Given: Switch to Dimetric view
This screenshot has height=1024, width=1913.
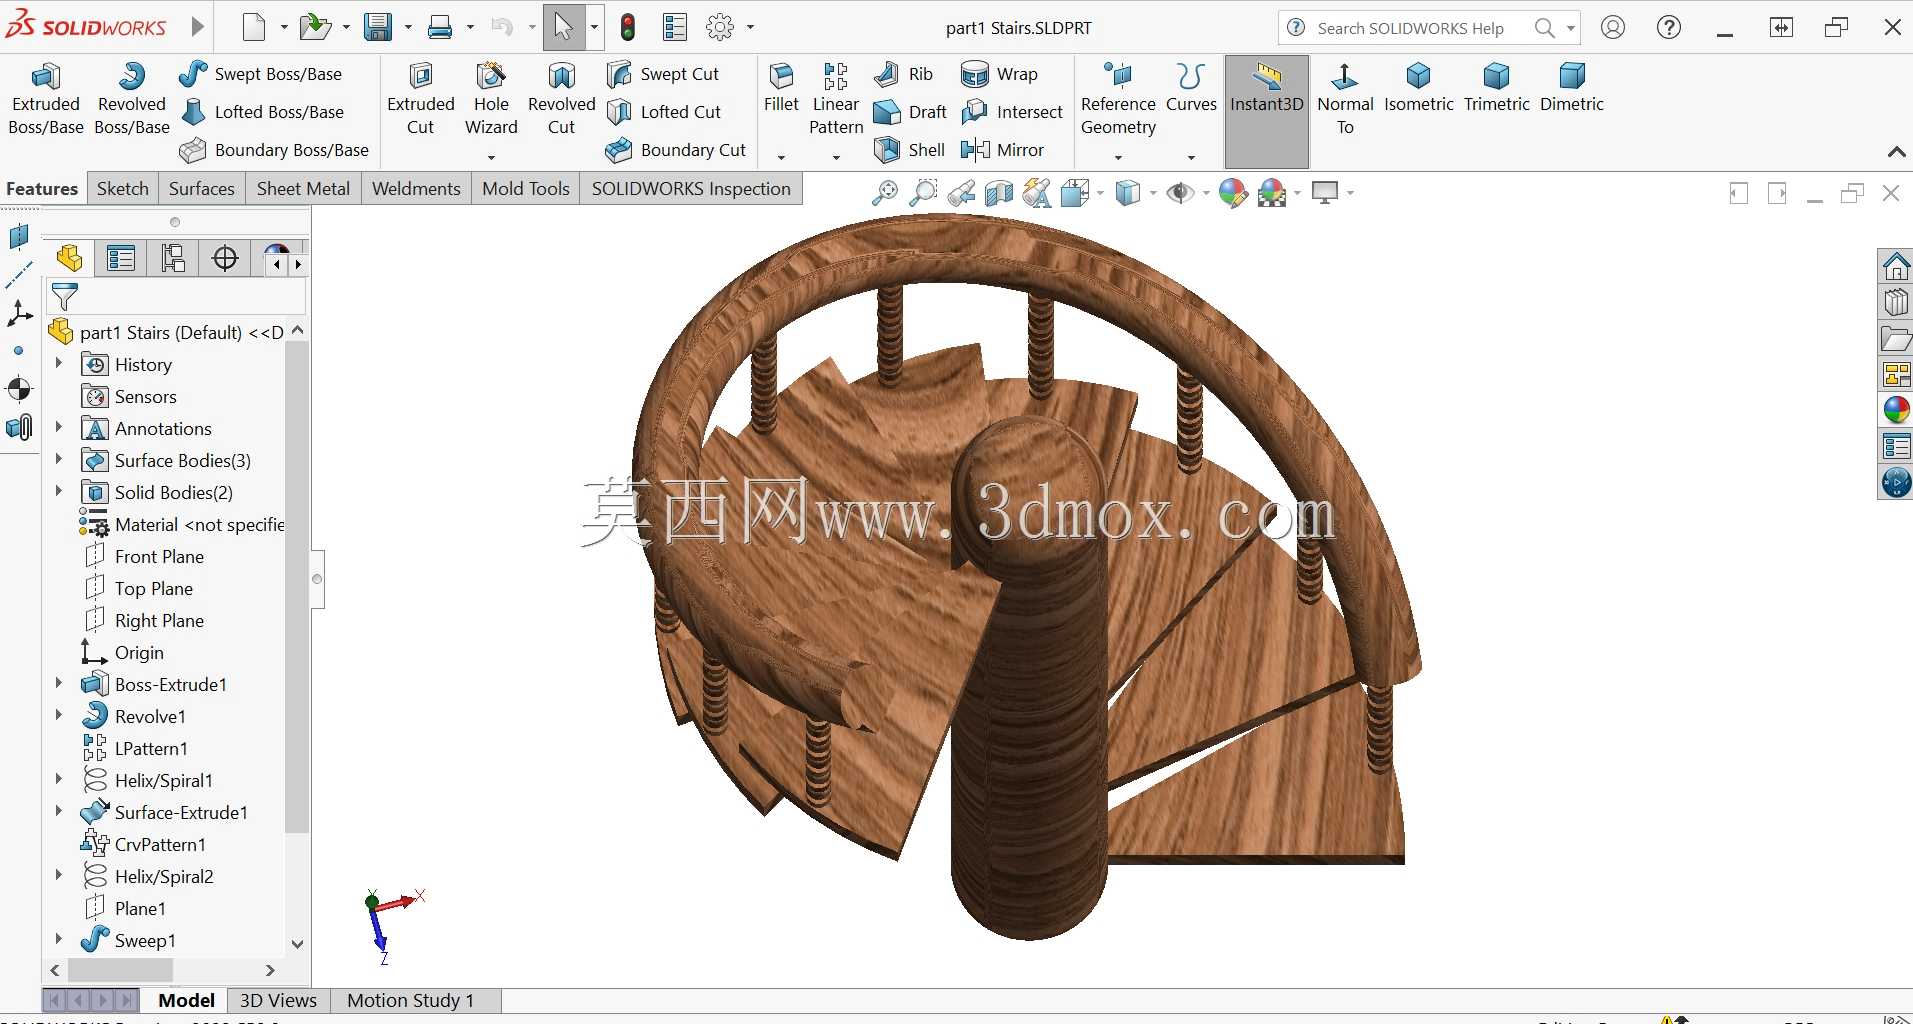Looking at the screenshot, I should pyautogui.click(x=1571, y=88).
